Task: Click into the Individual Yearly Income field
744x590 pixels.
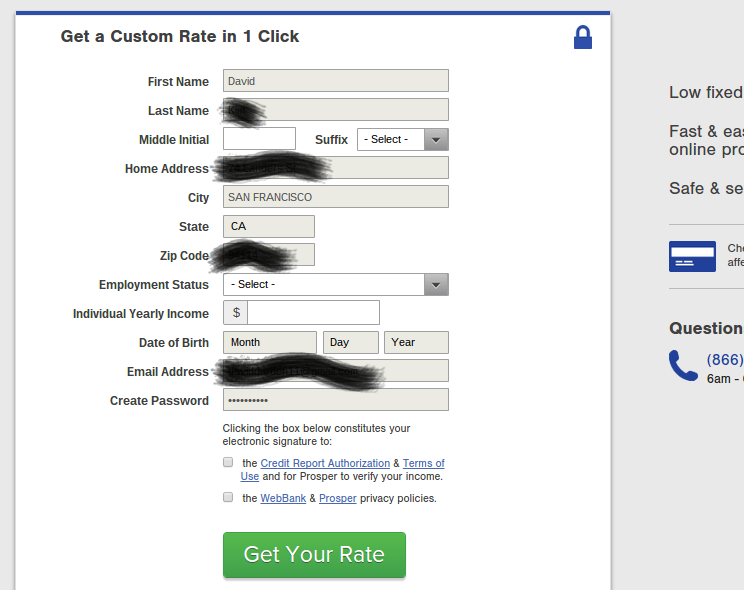Action: [x=314, y=313]
